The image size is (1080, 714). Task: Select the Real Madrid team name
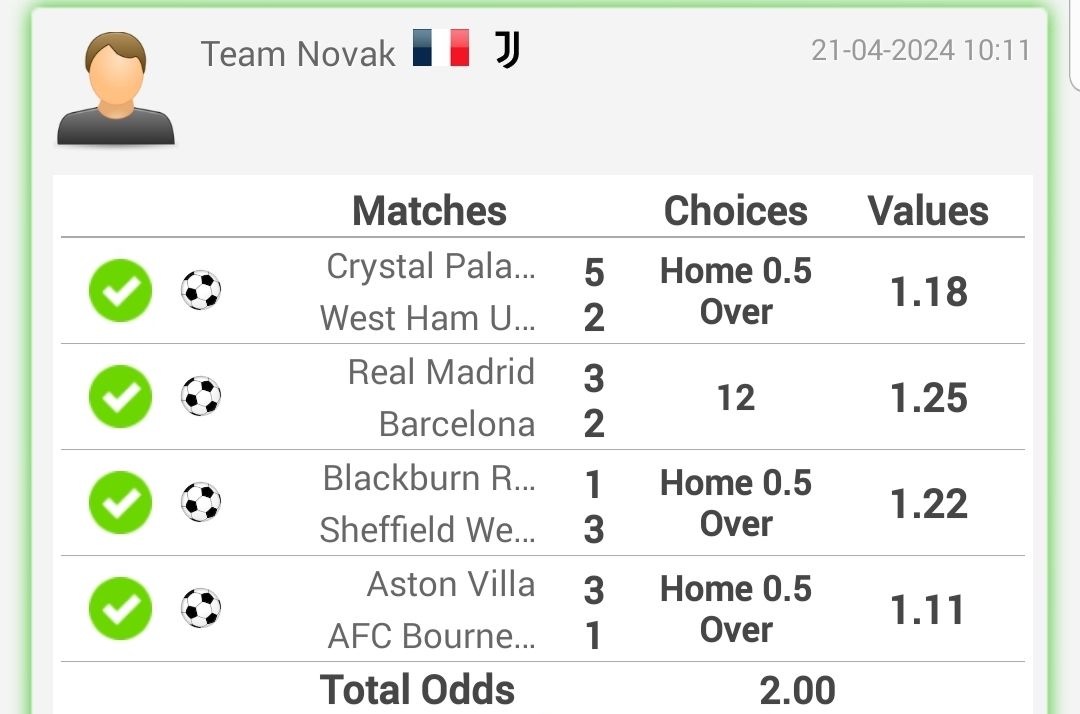(441, 372)
